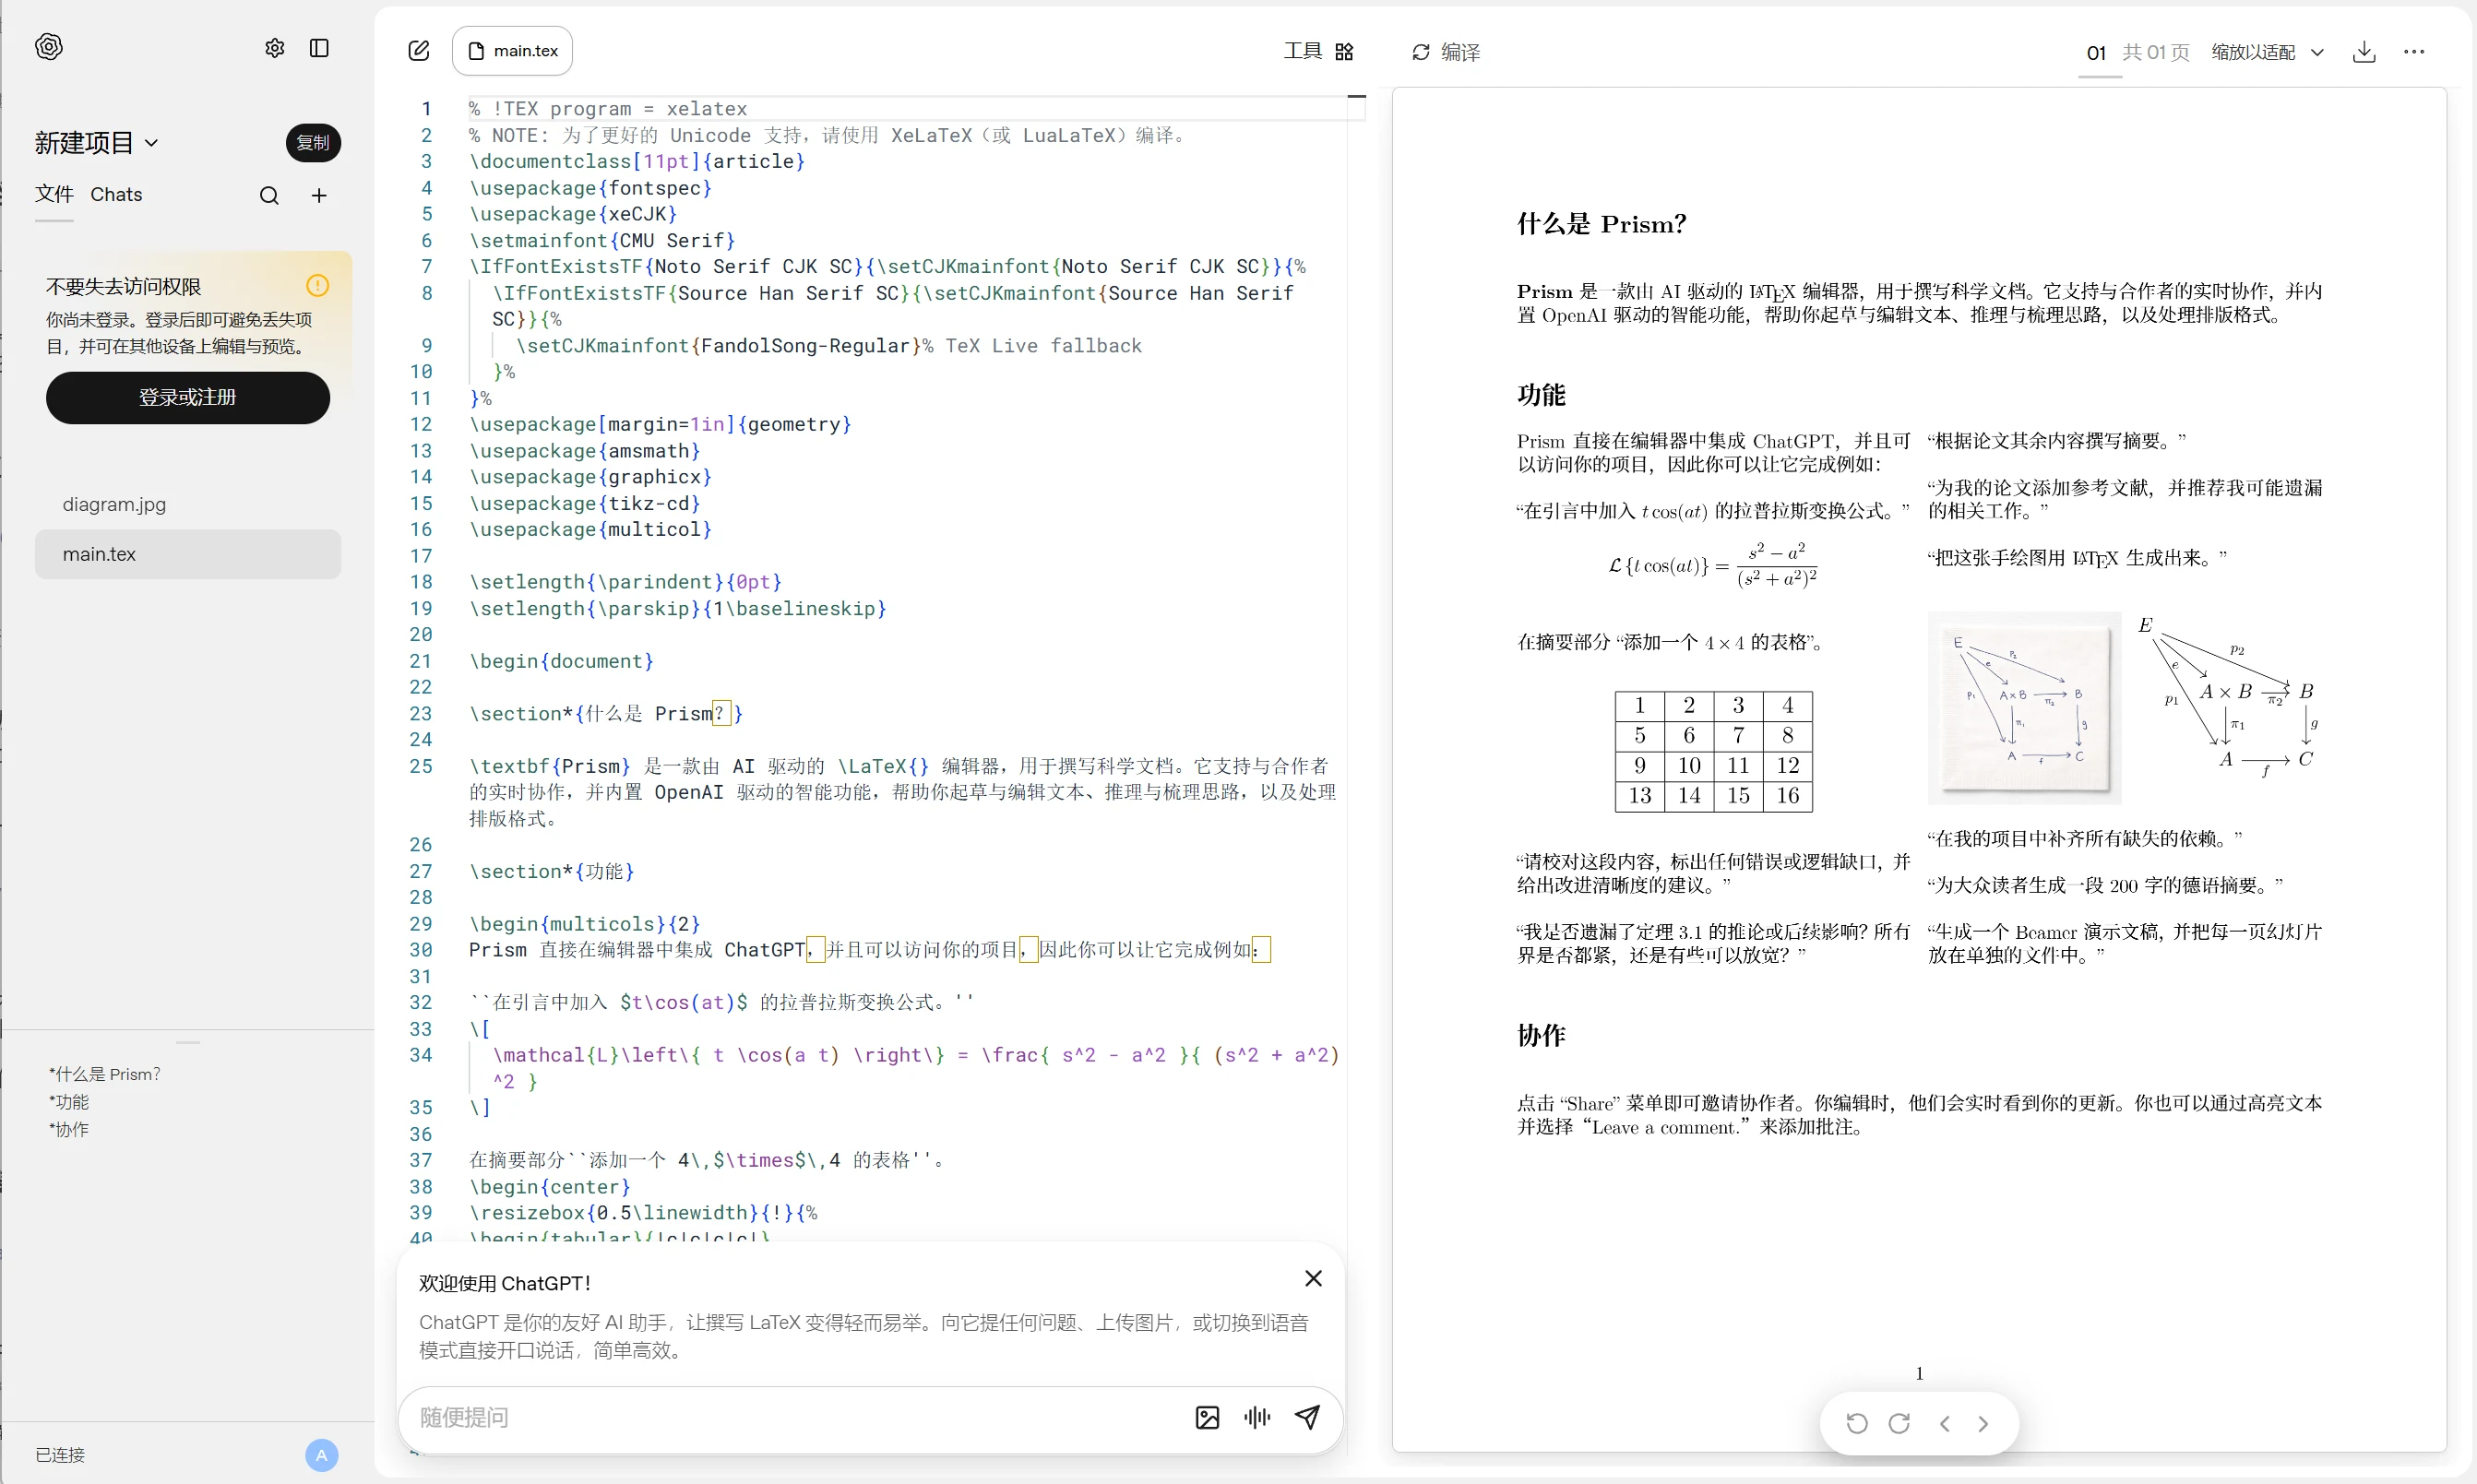Send the message with the paper plane icon
Viewport: 2477px width, 1484px height.
point(1307,1417)
